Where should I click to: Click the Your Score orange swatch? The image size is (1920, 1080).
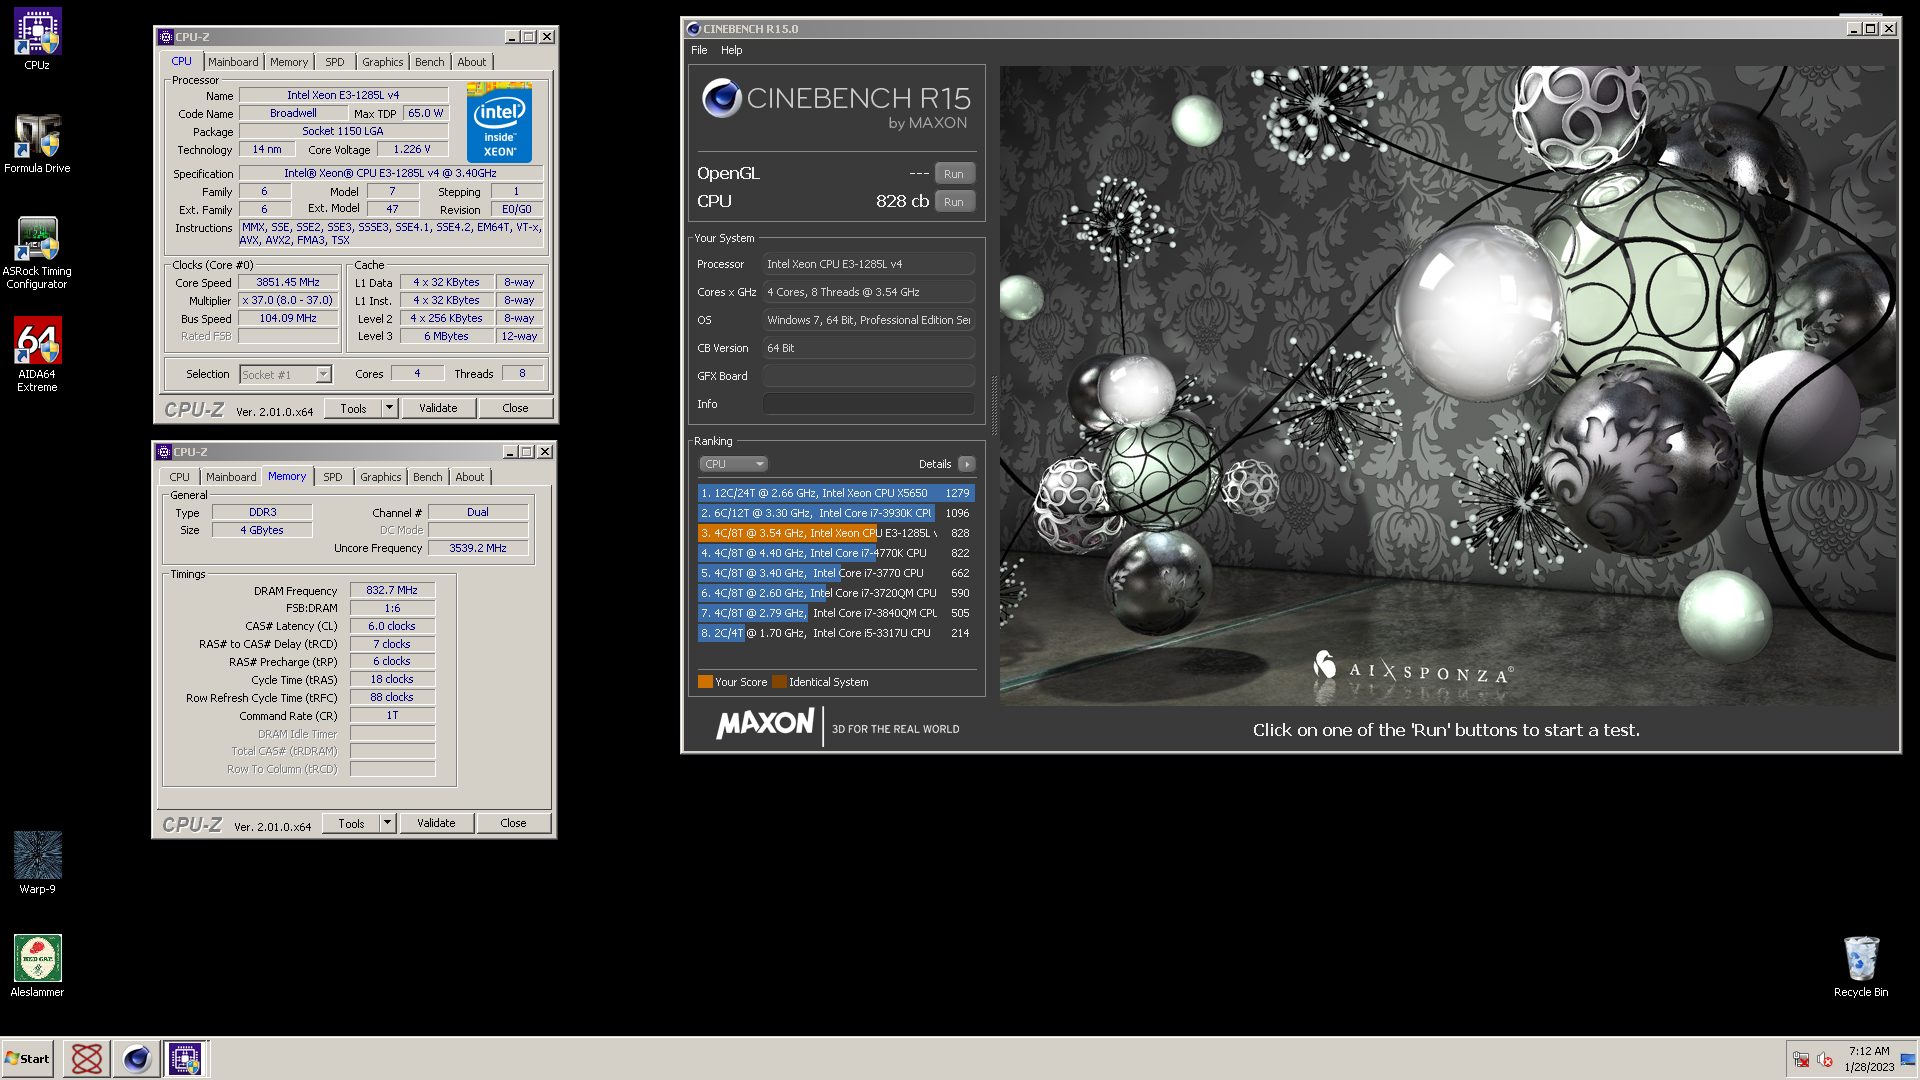pos(705,682)
